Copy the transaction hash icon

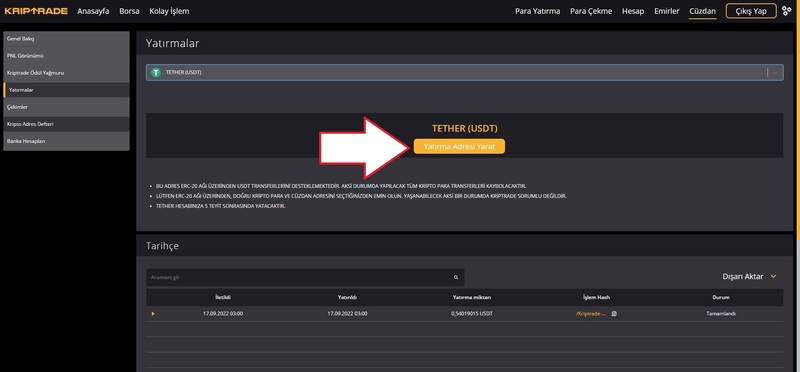click(x=614, y=314)
